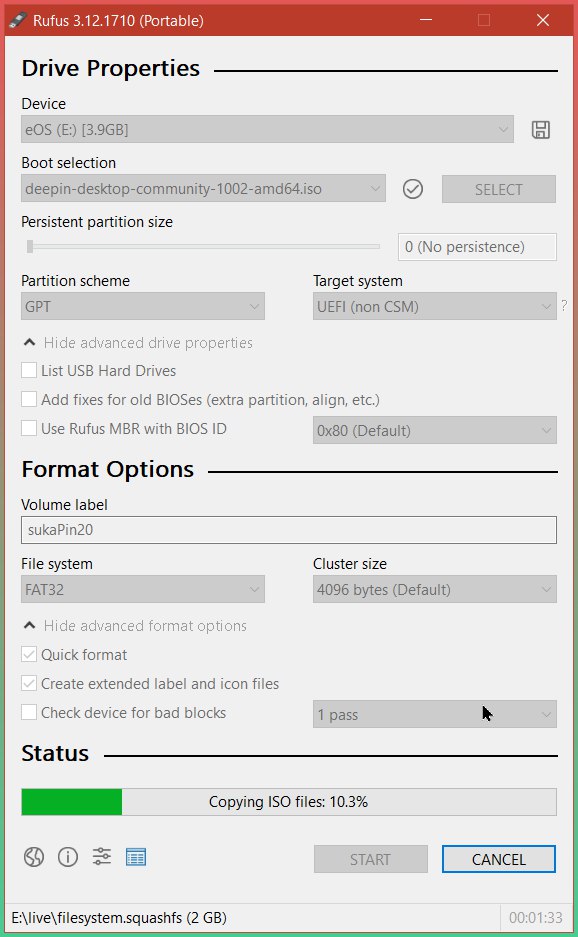Viewport: 578px width, 937px height.
Task: Click the Persistent partition size slider
Action: point(203,246)
